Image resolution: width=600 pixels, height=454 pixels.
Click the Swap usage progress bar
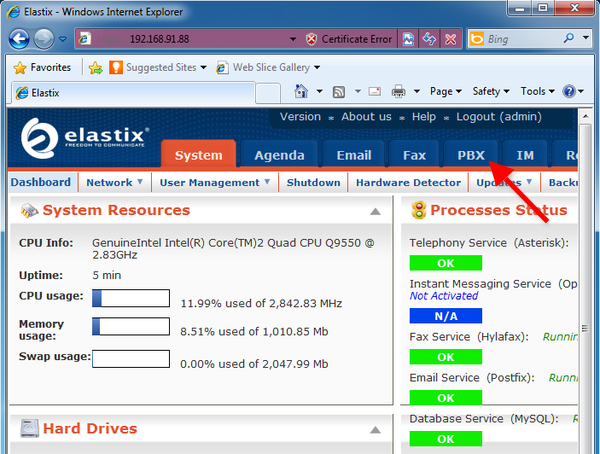tap(131, 359)
